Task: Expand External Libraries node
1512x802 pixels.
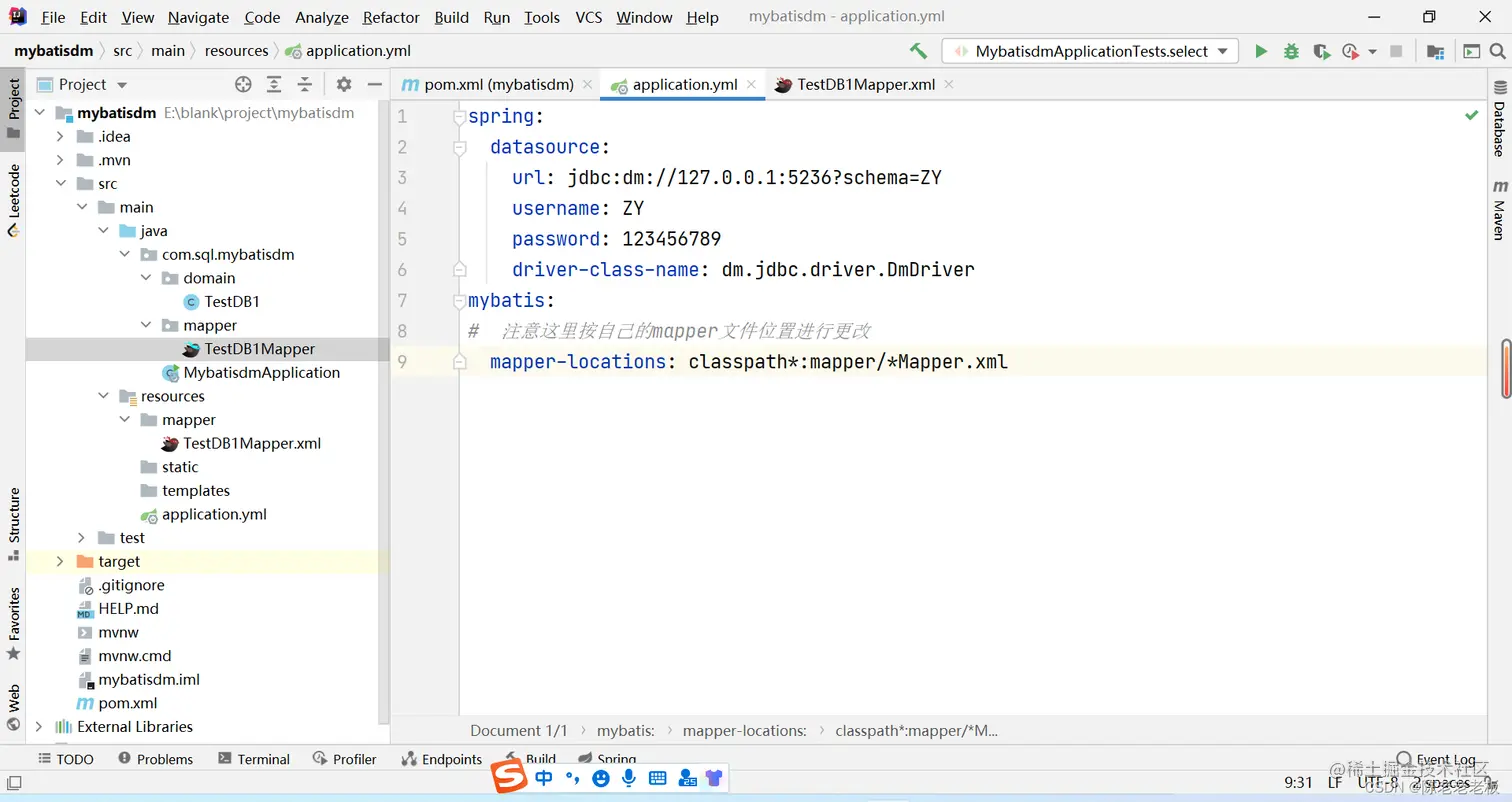Action: [40, 727]
